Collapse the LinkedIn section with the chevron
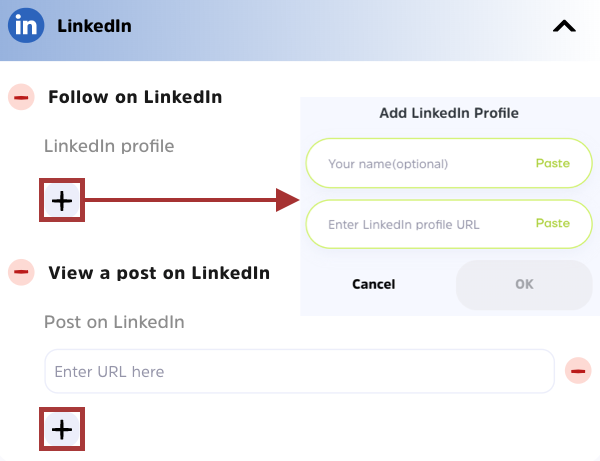The height and width of the screenshot is (461, 600). tap(564, 27)
